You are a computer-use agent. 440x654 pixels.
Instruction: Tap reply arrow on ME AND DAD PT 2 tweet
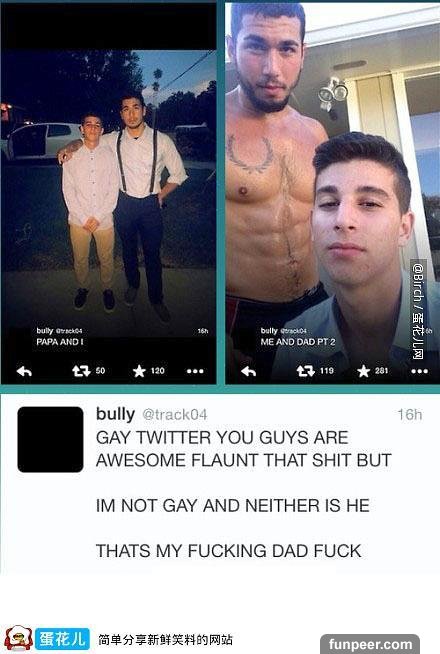249,371
